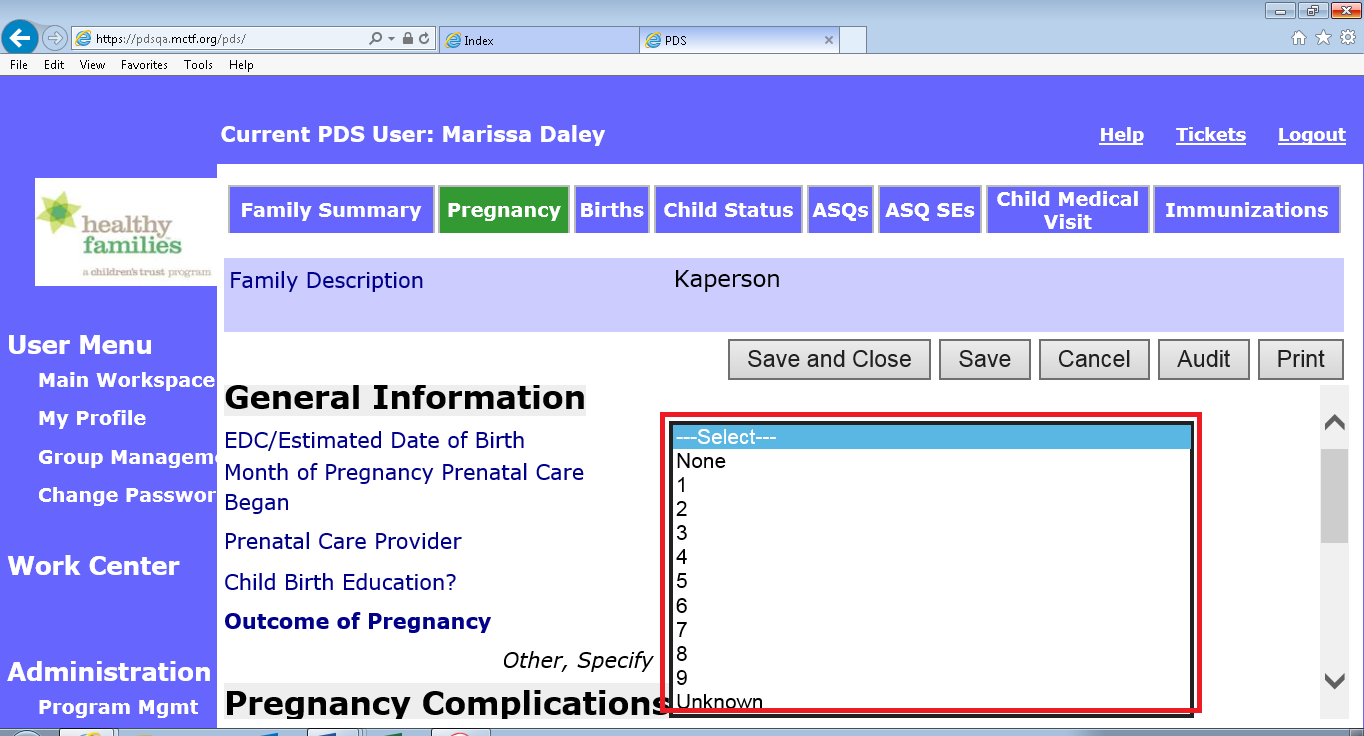Screen dimensions: 1364x736
Task: Choose month 2 in dropdown list
Action: click(931, 509)
